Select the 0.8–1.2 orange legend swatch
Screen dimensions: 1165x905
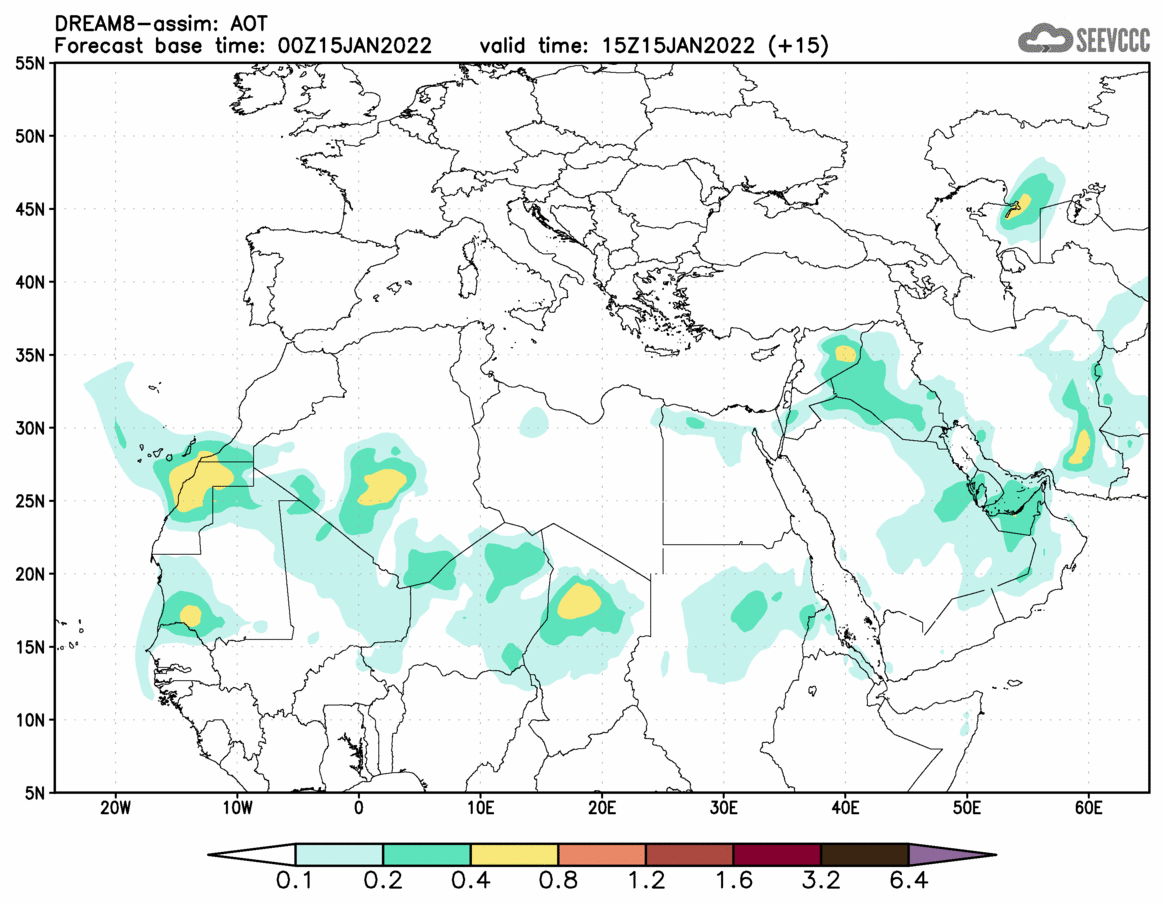pos(602,854)
